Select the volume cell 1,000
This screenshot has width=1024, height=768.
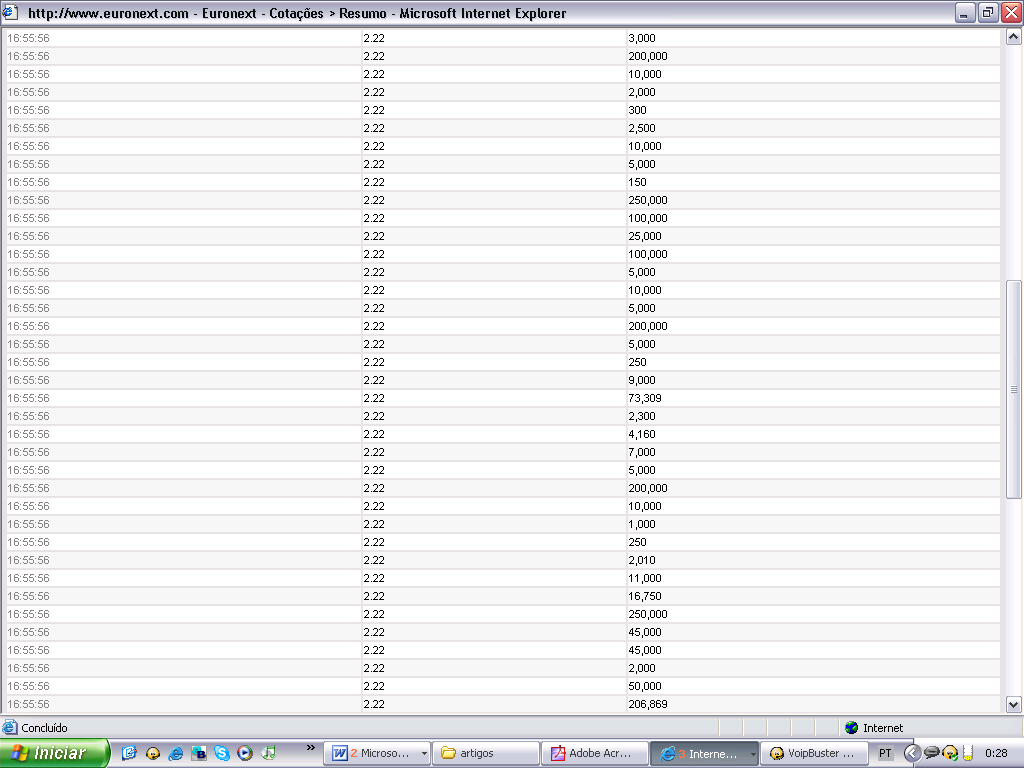point(642,524)
